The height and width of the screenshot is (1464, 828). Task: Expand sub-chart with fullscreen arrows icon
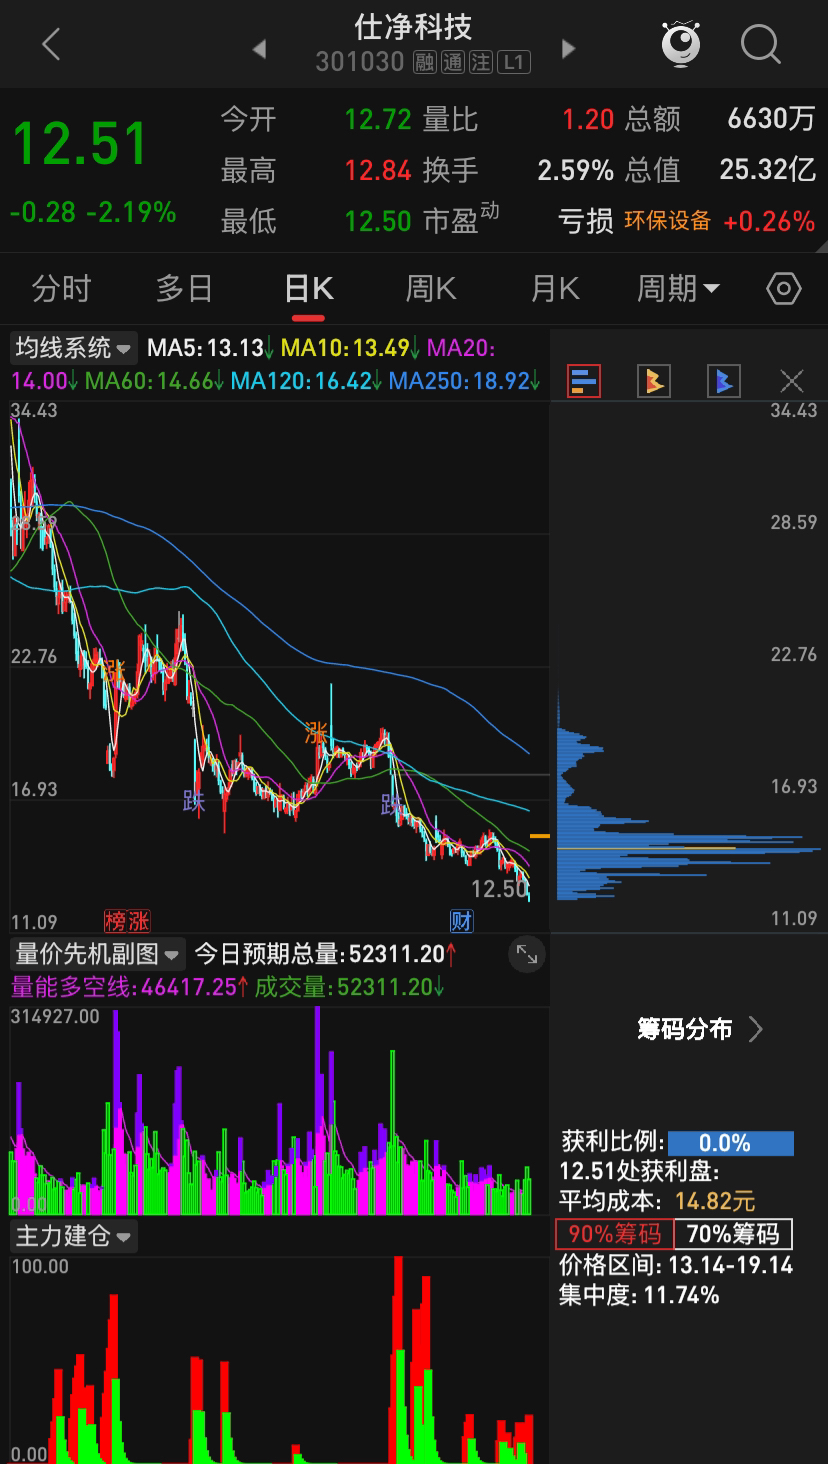pyautogui.click(x=526, y=955)
